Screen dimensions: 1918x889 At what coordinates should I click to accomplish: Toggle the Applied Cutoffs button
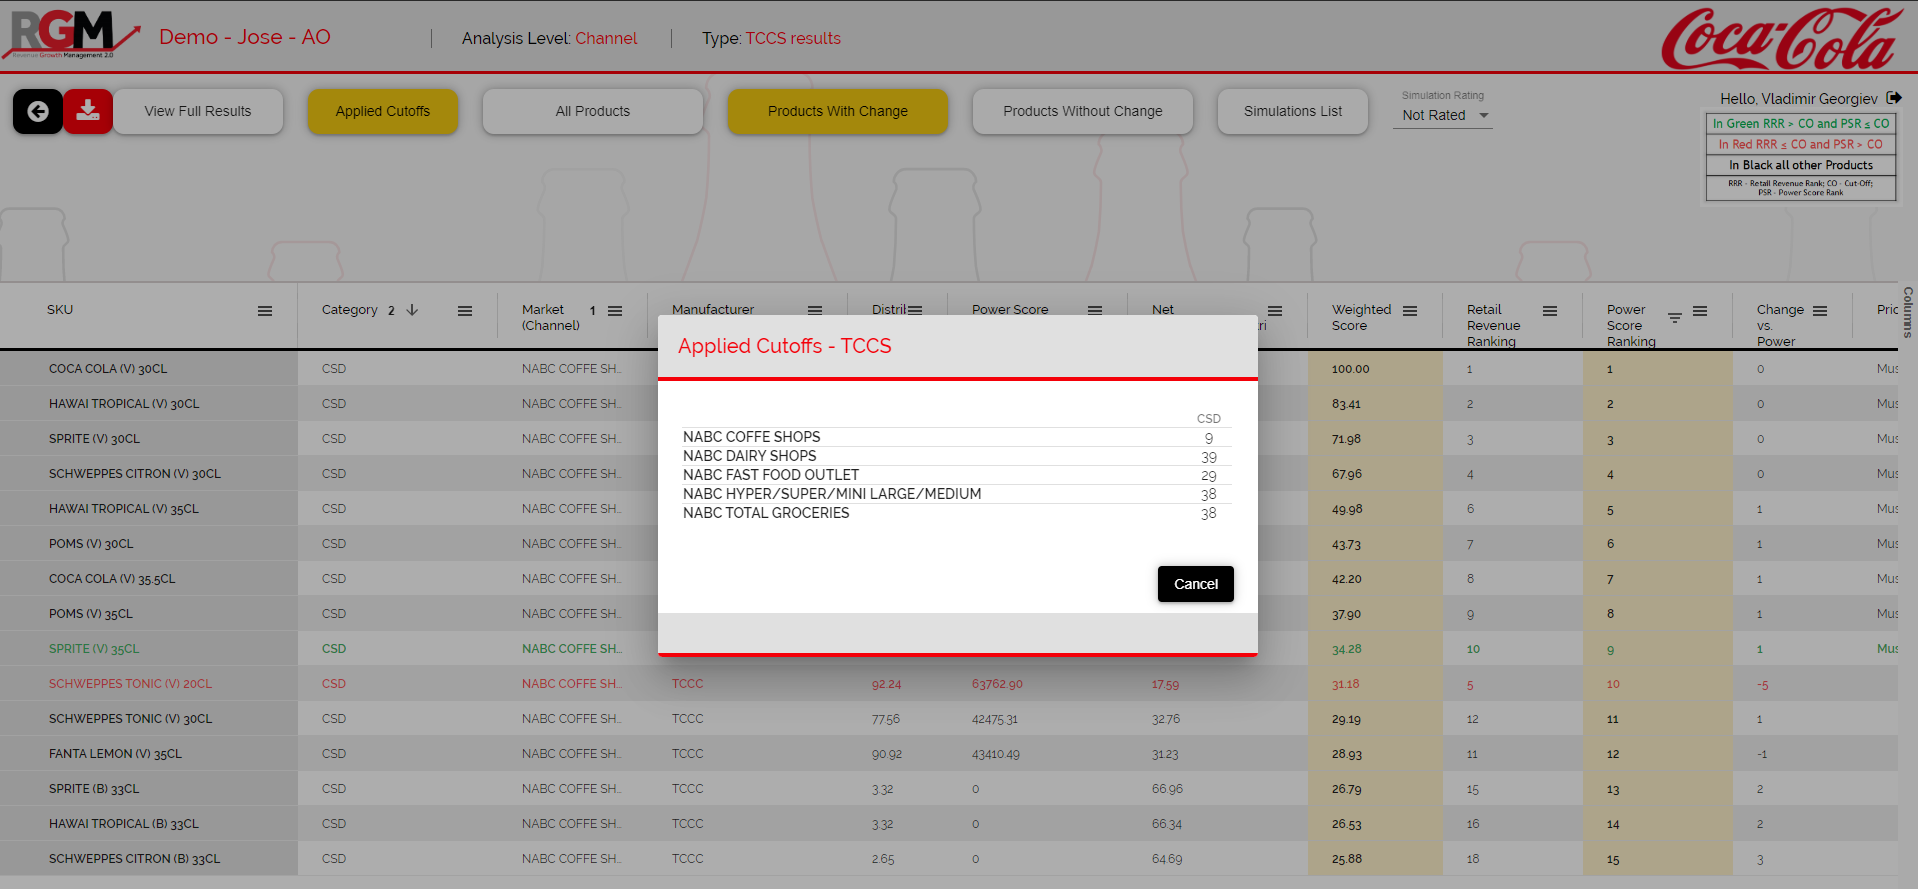(382, 111)
